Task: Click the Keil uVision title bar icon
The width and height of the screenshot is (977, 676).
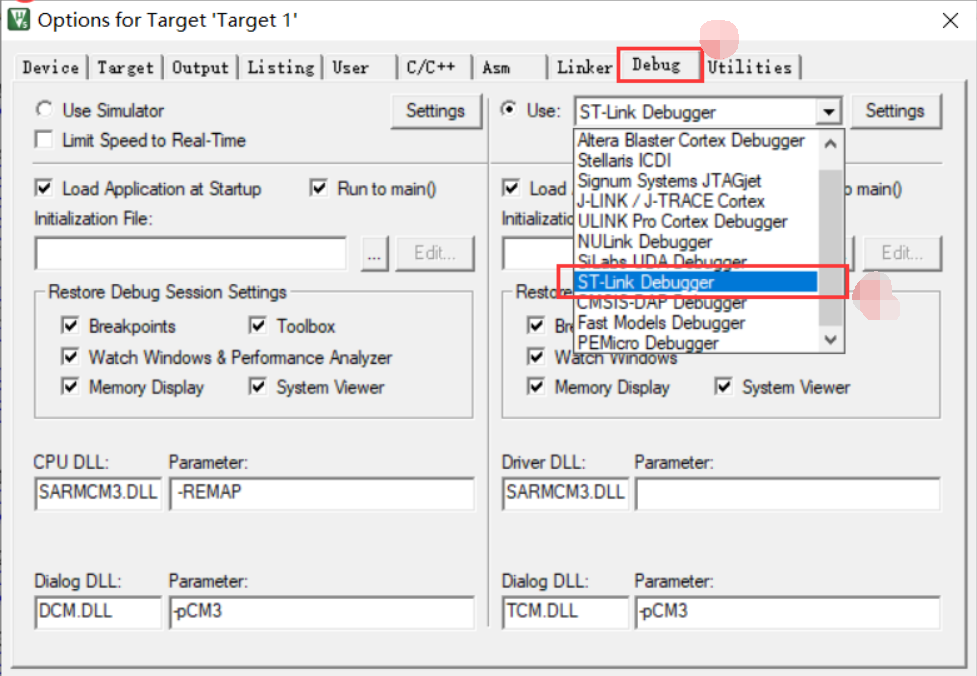Action: tap(18, 19)
